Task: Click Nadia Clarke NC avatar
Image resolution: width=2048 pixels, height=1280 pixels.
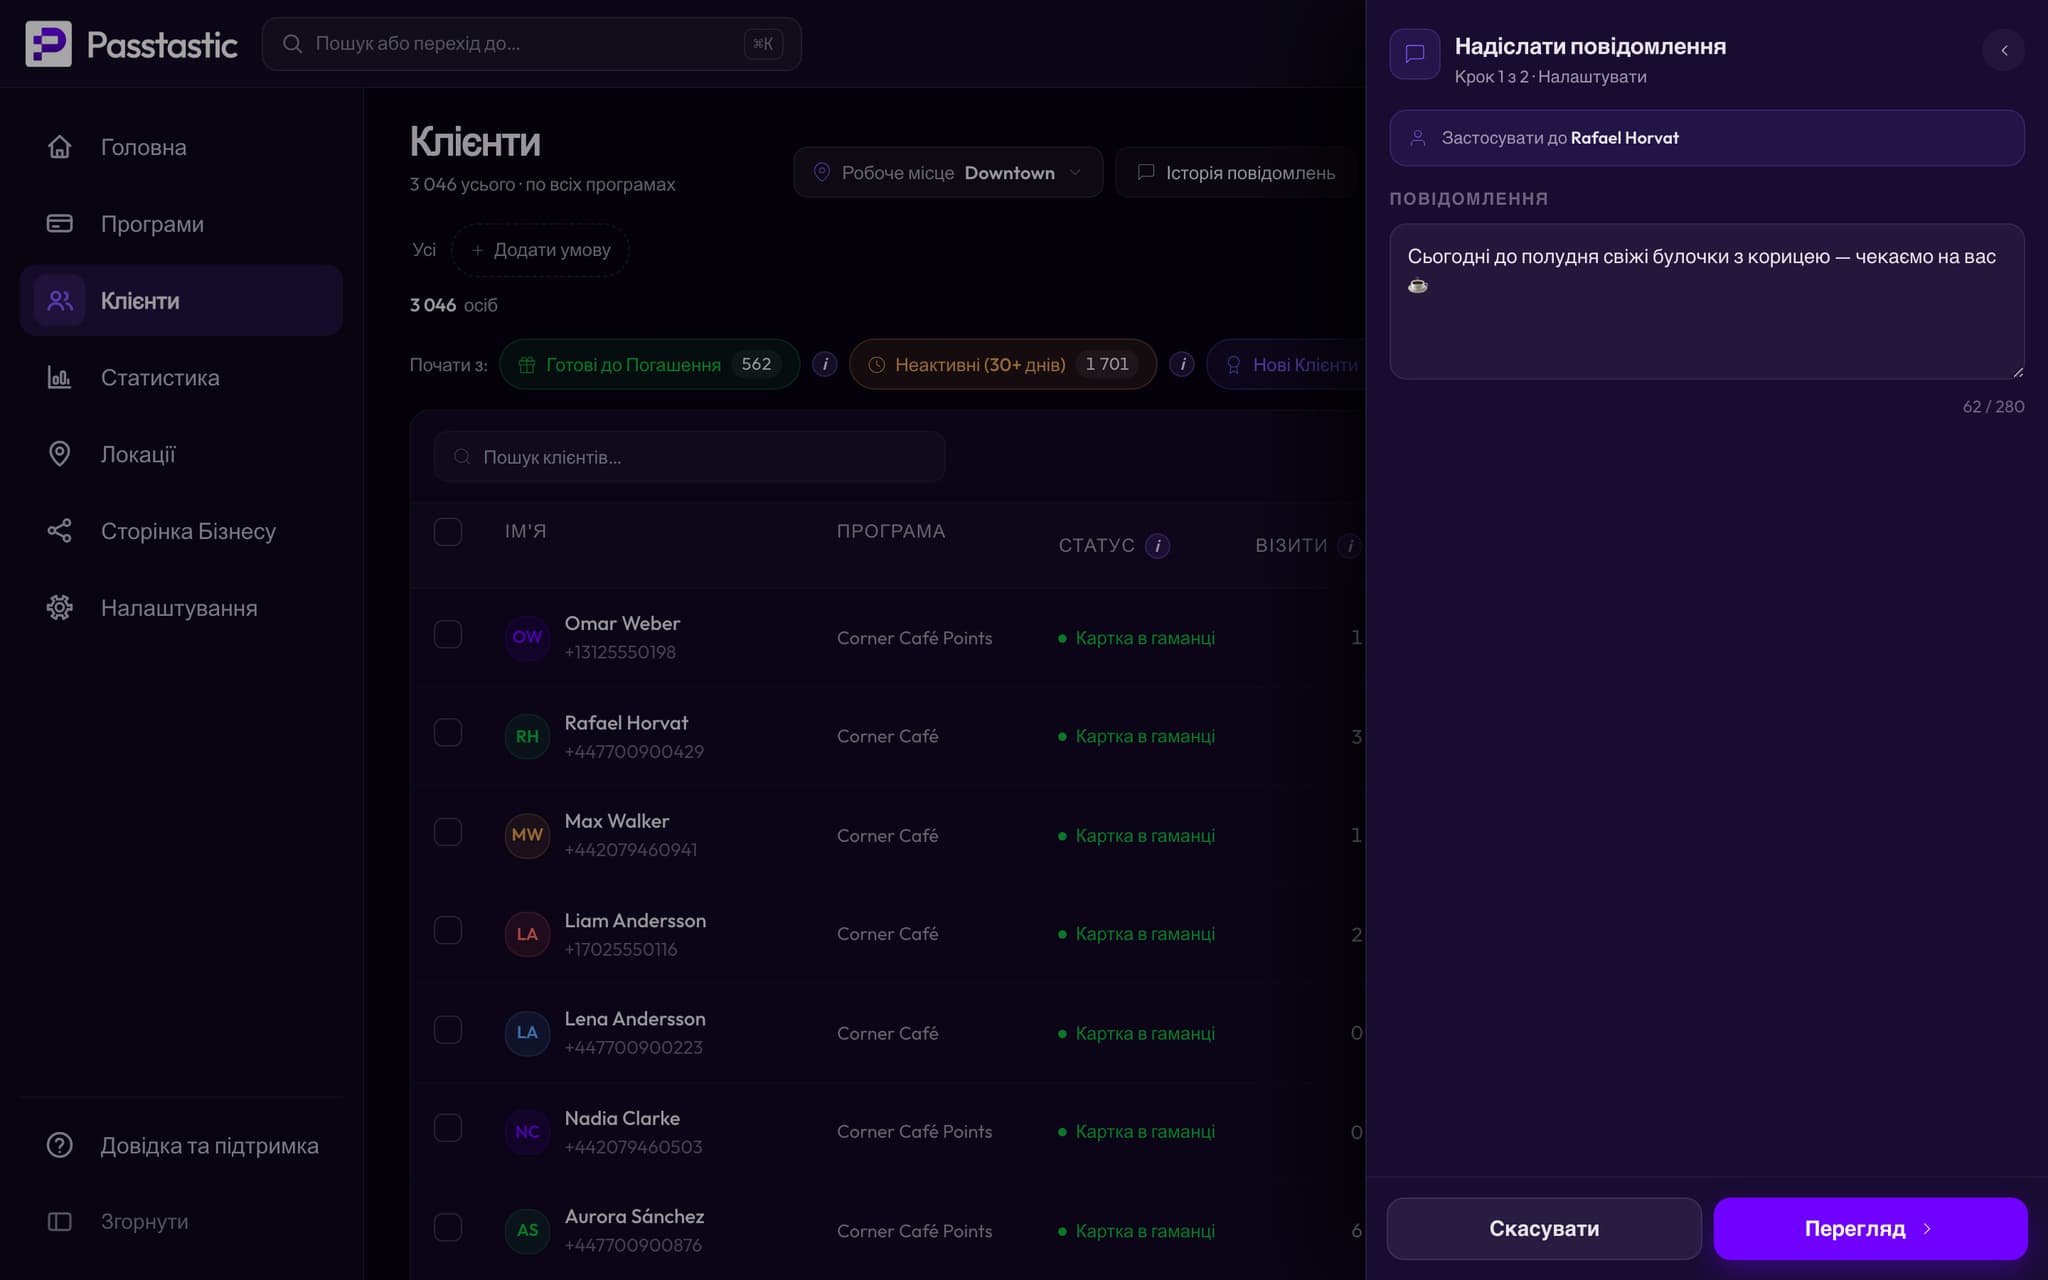Action: tap(527, 1131)
